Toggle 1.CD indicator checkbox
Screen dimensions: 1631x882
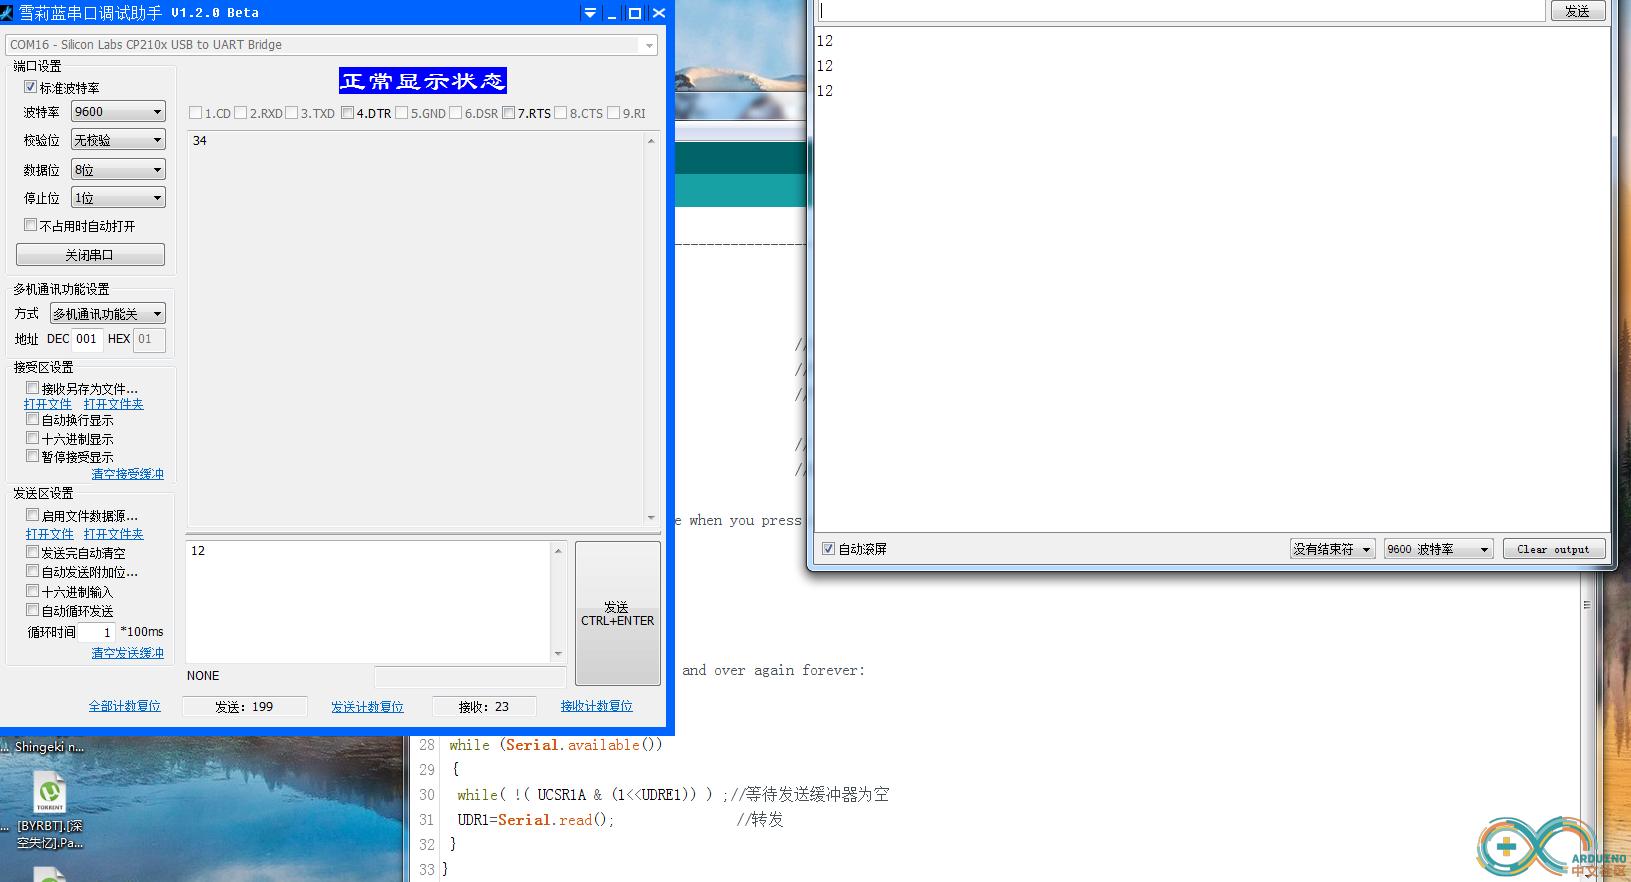(x=195, y=113)
